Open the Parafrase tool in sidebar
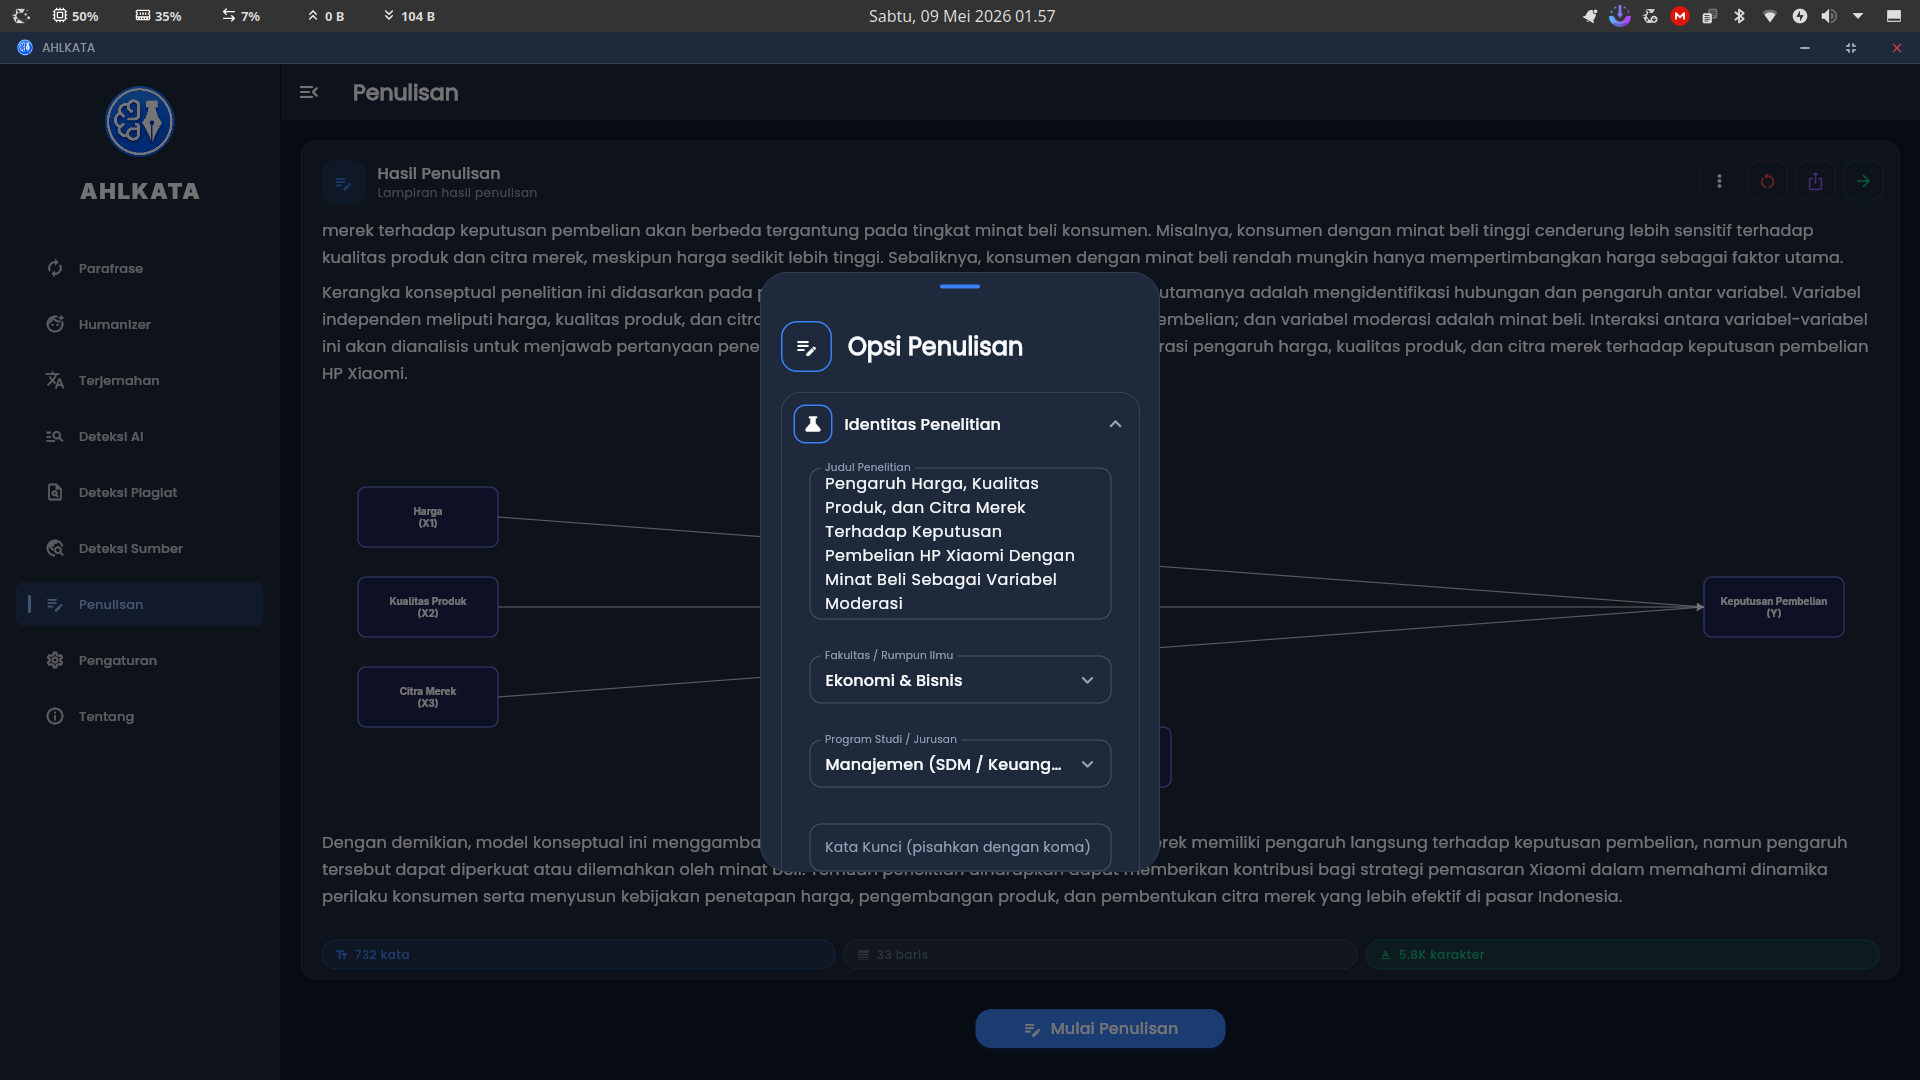 tap(140, 268)
